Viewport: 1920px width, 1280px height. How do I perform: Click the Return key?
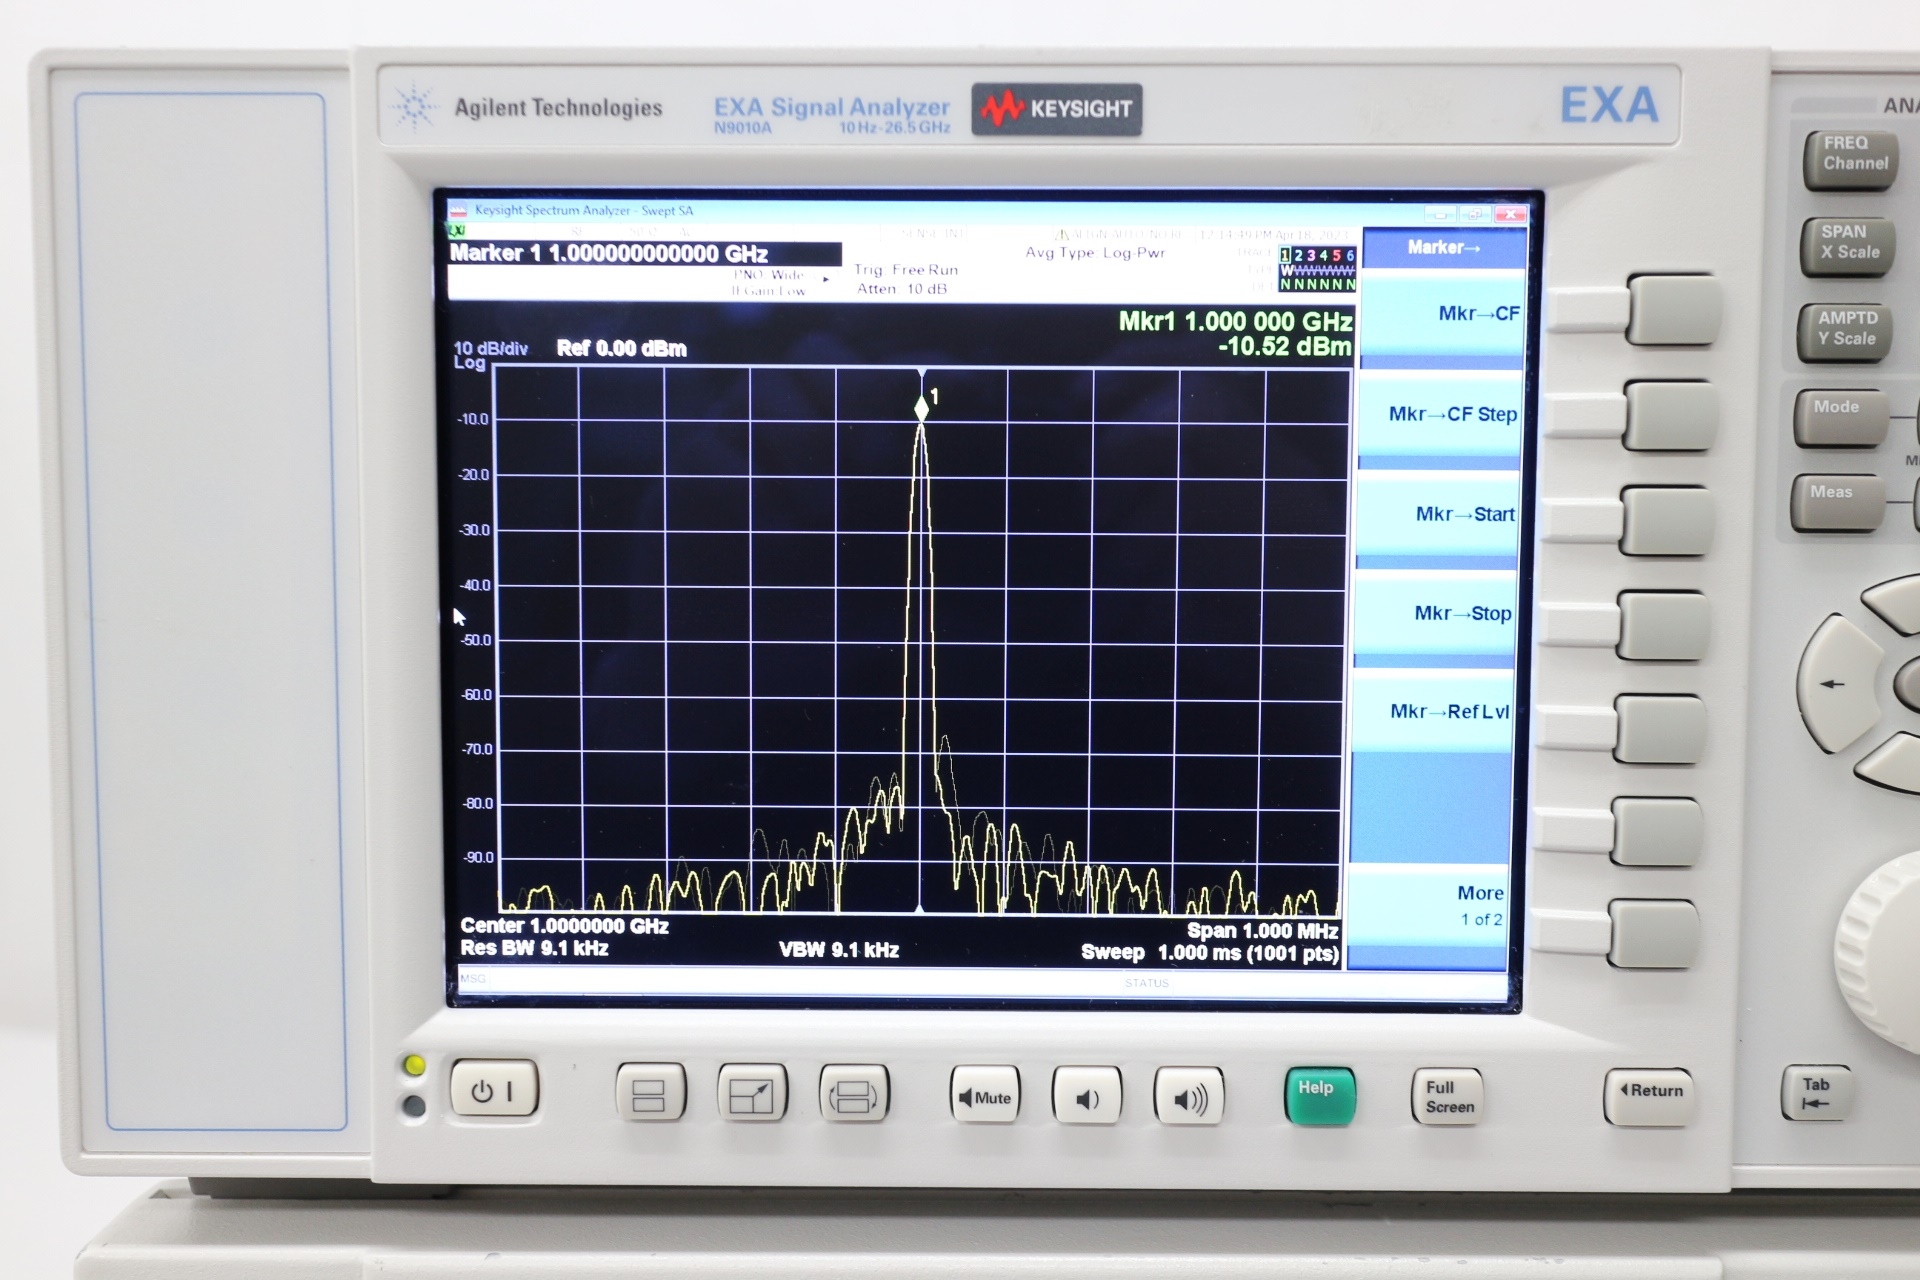tap(1649, 1097)
